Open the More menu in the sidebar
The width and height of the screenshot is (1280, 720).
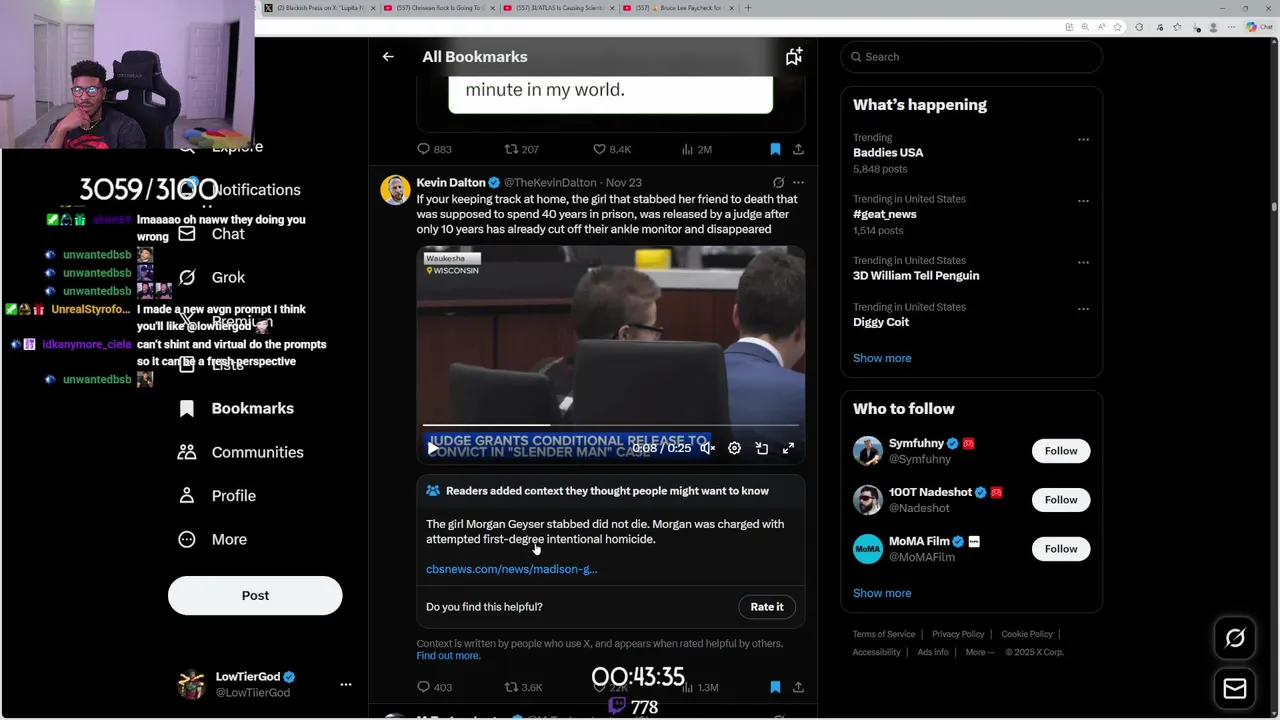(x=212, y=539)
